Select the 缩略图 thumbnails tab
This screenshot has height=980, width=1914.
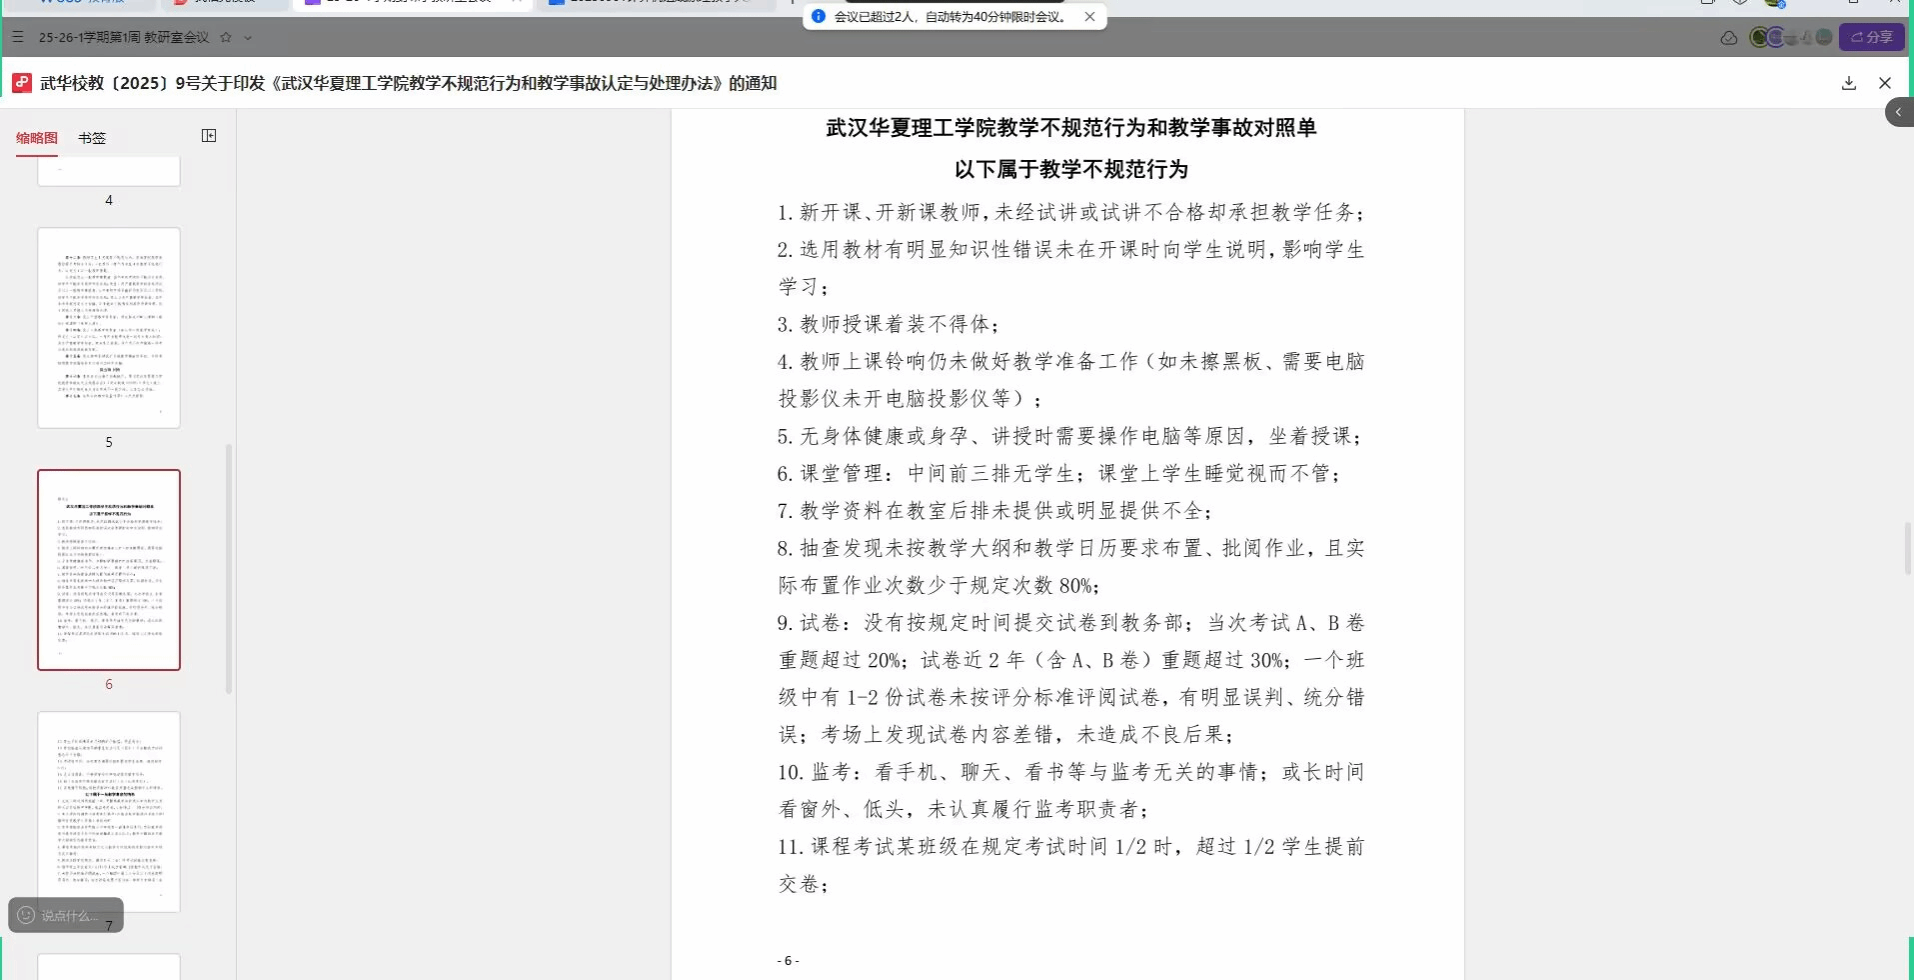coord(37,138)
